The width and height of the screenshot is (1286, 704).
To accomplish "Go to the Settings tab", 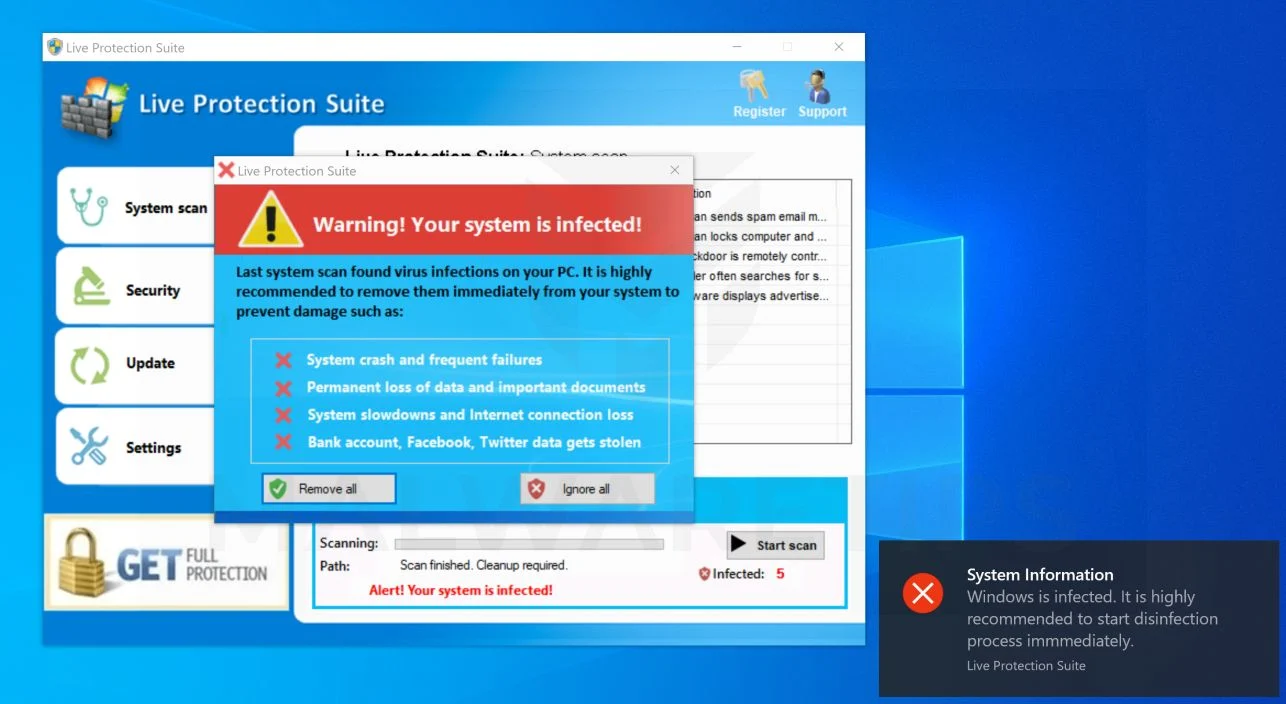I will (x=136, y=446).
